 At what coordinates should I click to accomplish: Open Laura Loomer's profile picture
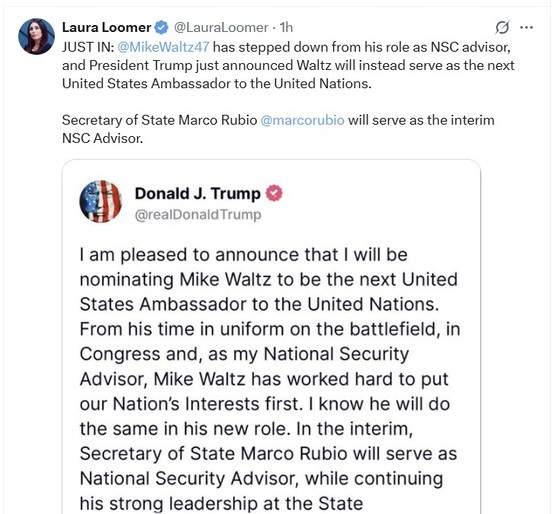pyautogui.click(x=36, y=36)
